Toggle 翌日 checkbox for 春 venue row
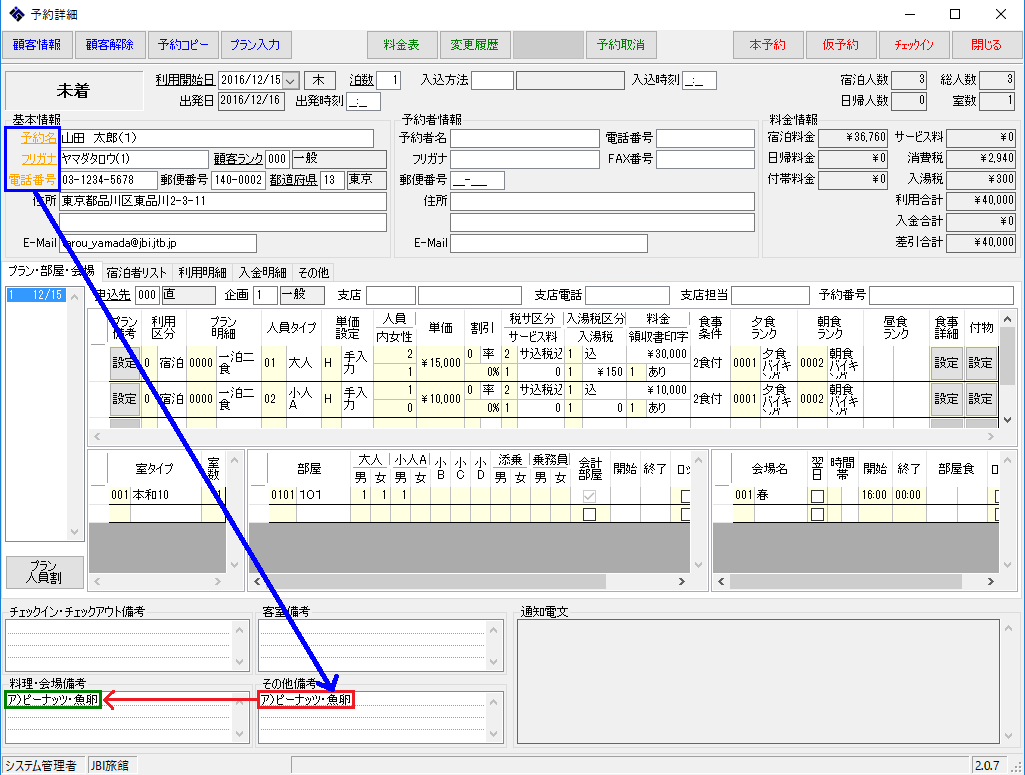The image size is (1025, 775). (817, 496)
